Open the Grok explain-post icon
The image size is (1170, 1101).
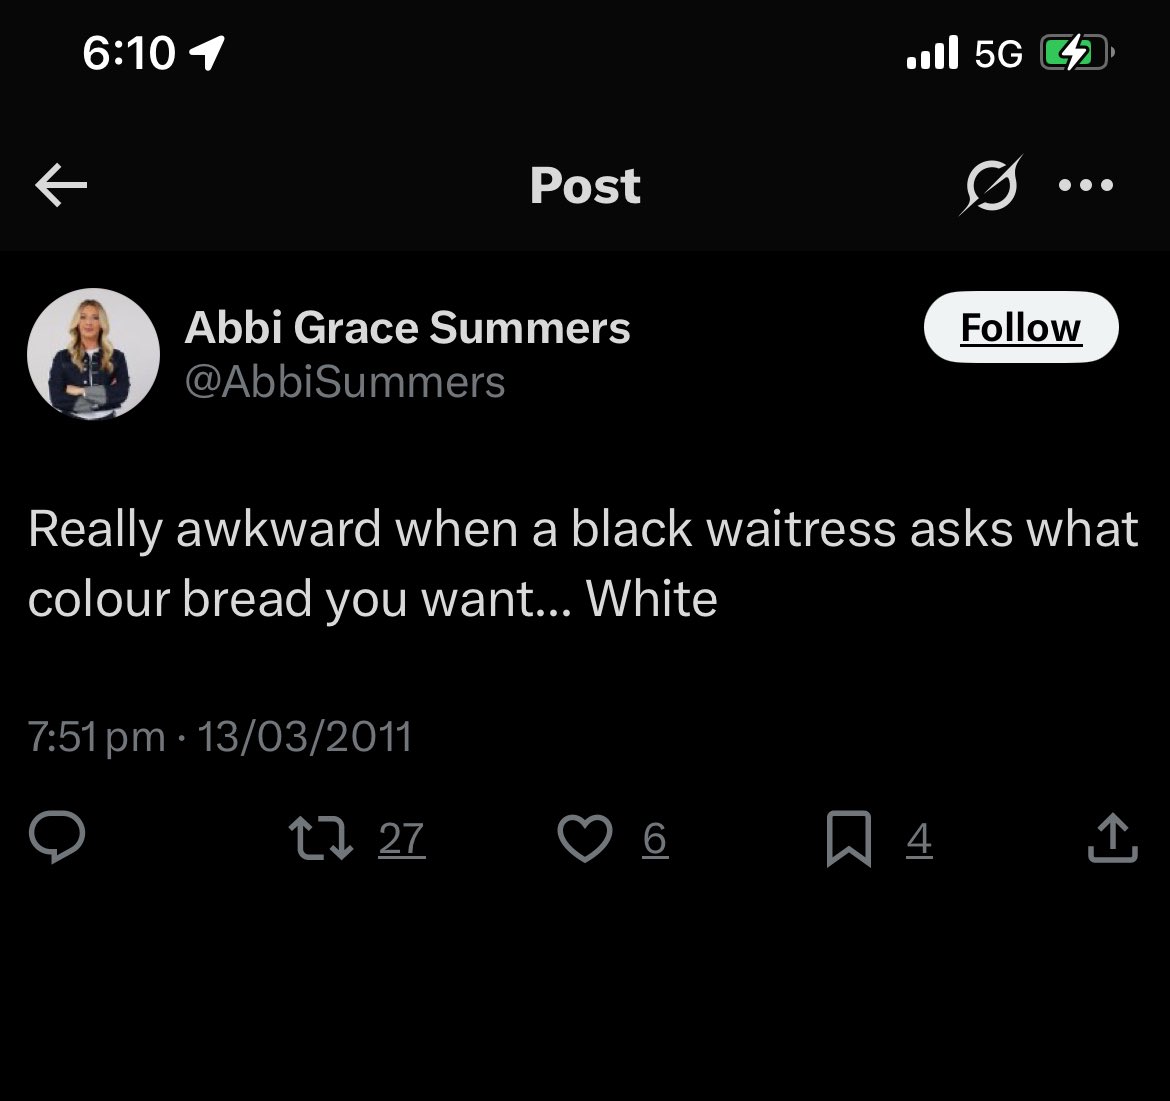pyautogui.click(x=992, y=185)
